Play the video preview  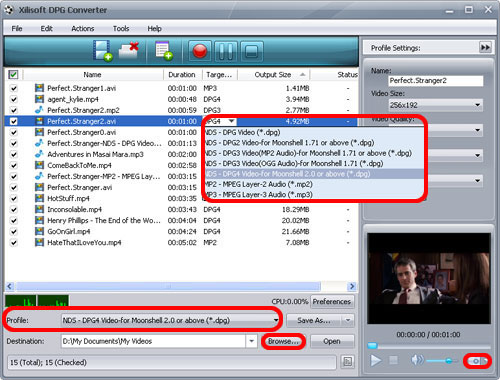click(376, 360)
